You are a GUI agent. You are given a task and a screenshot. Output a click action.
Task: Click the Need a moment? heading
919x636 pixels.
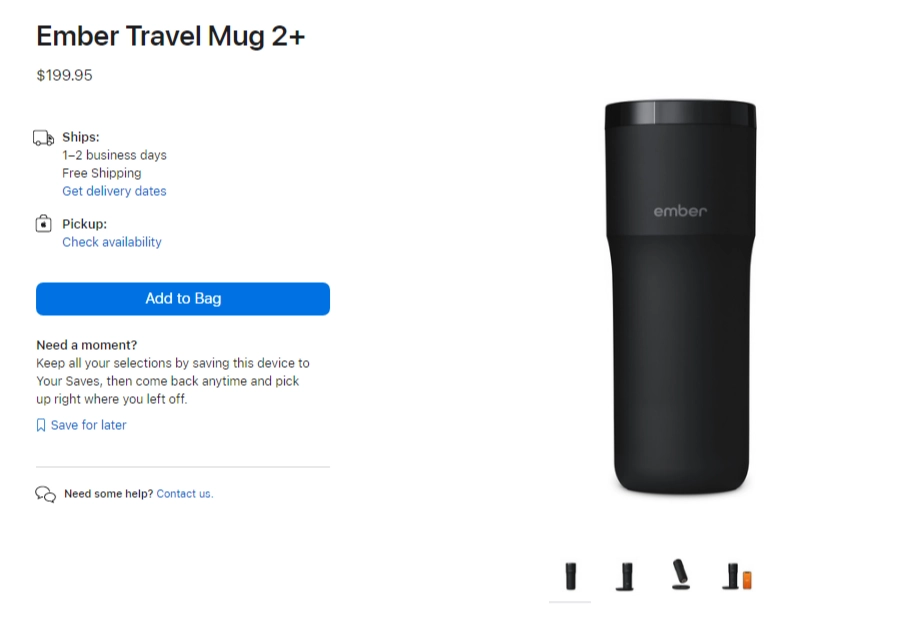point(87,345)
